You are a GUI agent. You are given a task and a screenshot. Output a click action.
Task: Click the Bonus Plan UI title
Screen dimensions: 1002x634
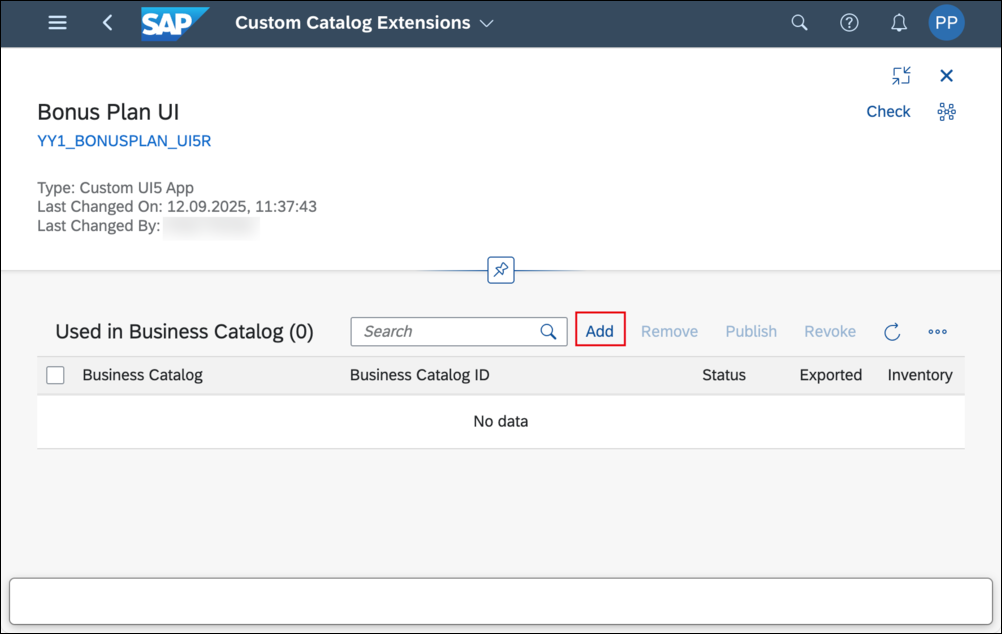108,112
